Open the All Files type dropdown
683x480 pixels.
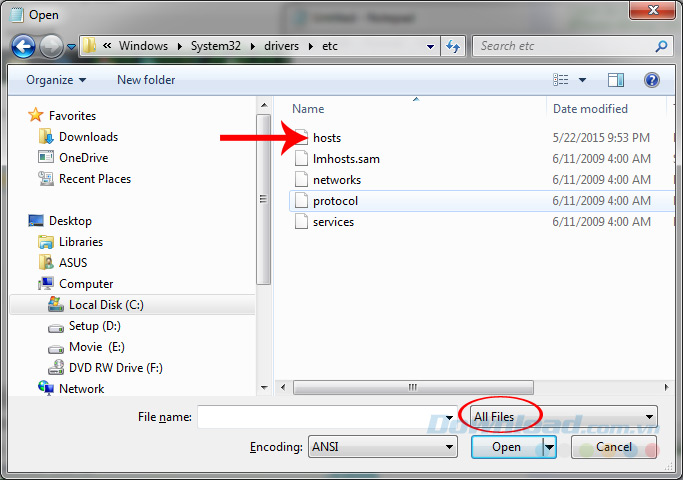point(564,417)
